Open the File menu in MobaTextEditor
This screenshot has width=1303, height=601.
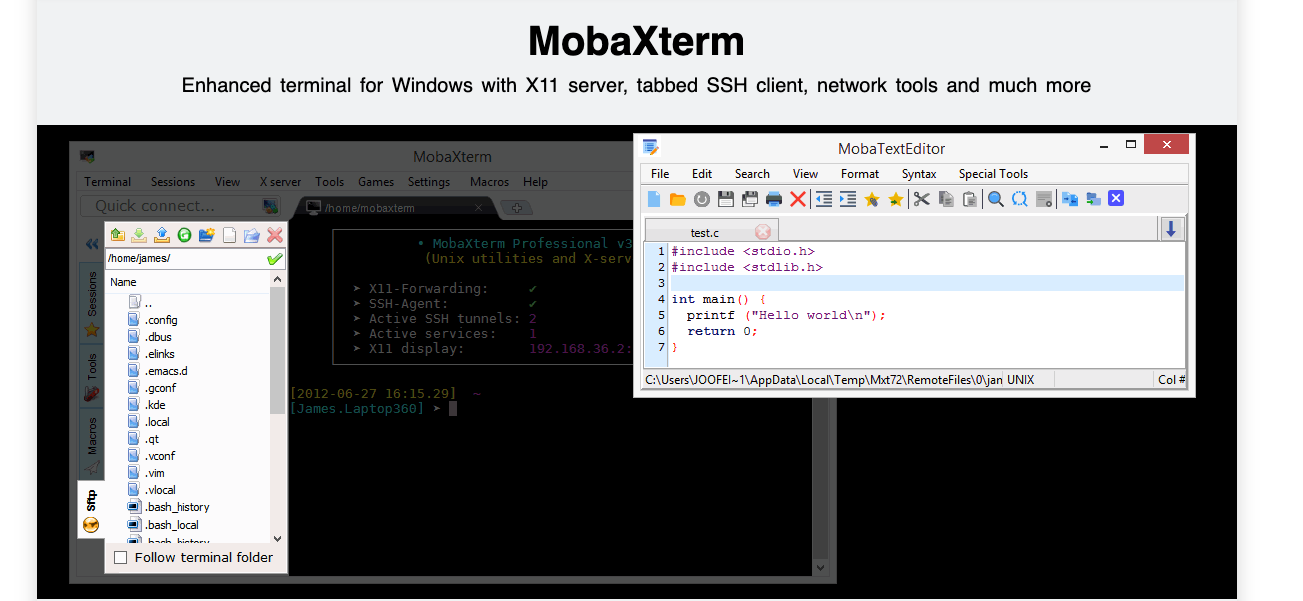coord(660,174)
